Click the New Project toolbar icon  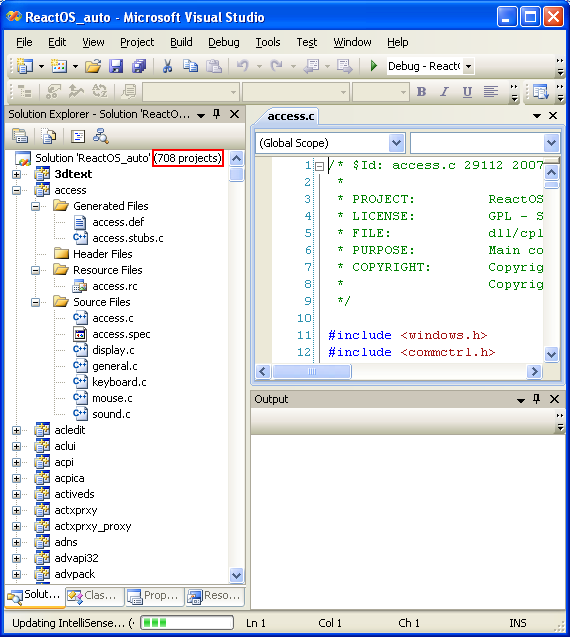click(x=25, y=66)
